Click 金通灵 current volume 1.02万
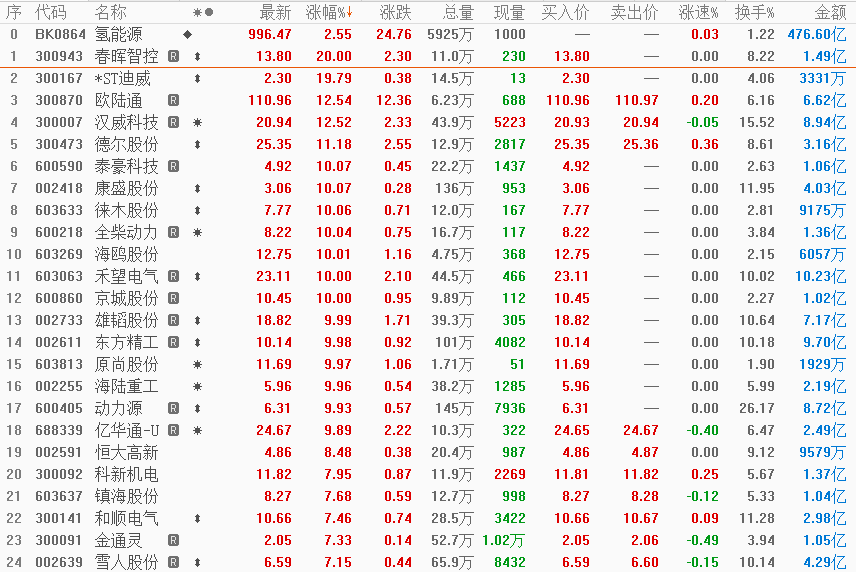The width and height of the screenshot is (856, 572). pos(503,540)
